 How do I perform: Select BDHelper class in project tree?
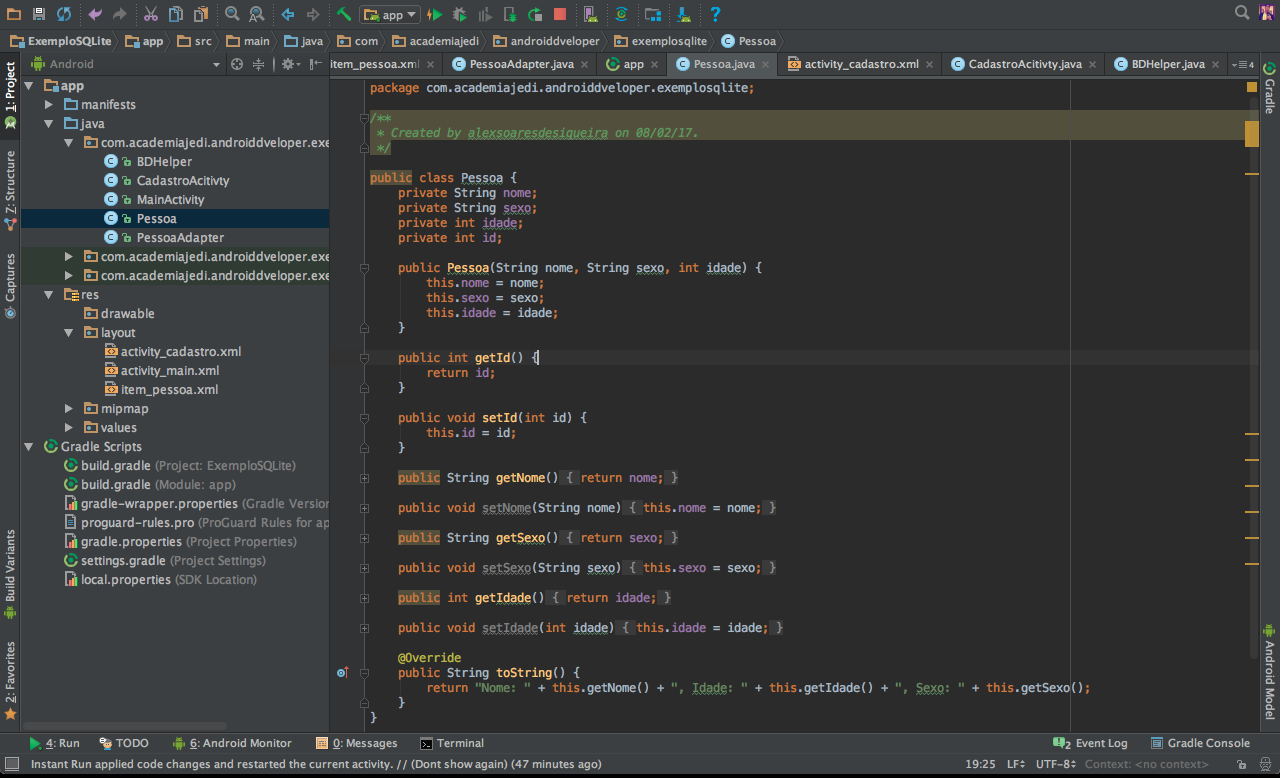tap(164, 162)
